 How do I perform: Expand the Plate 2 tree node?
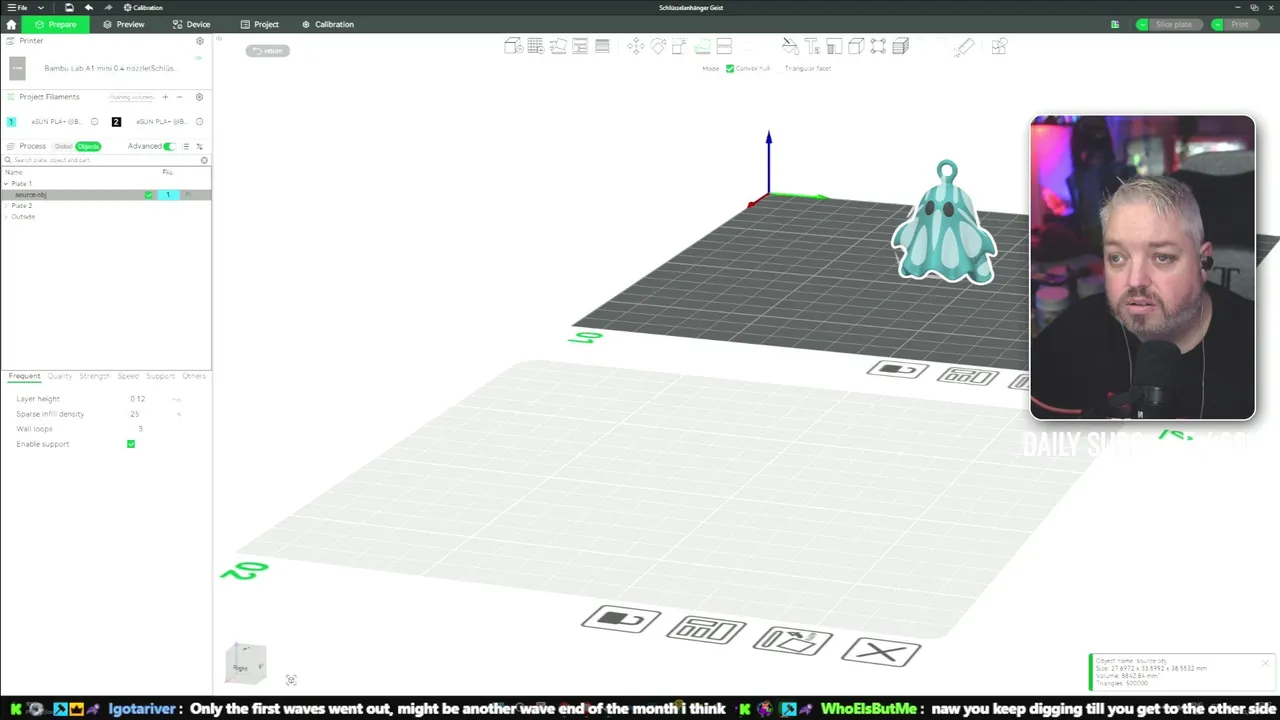pyautogui.click(x=6, y=206)
